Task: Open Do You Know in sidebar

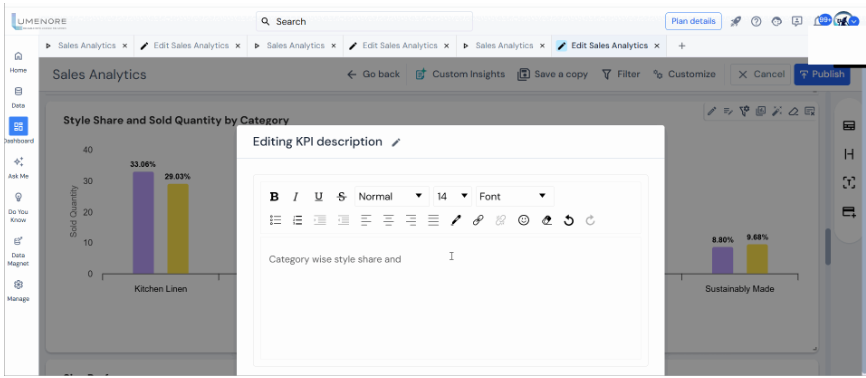Action: pyautogui.click(x=18, y=207)
